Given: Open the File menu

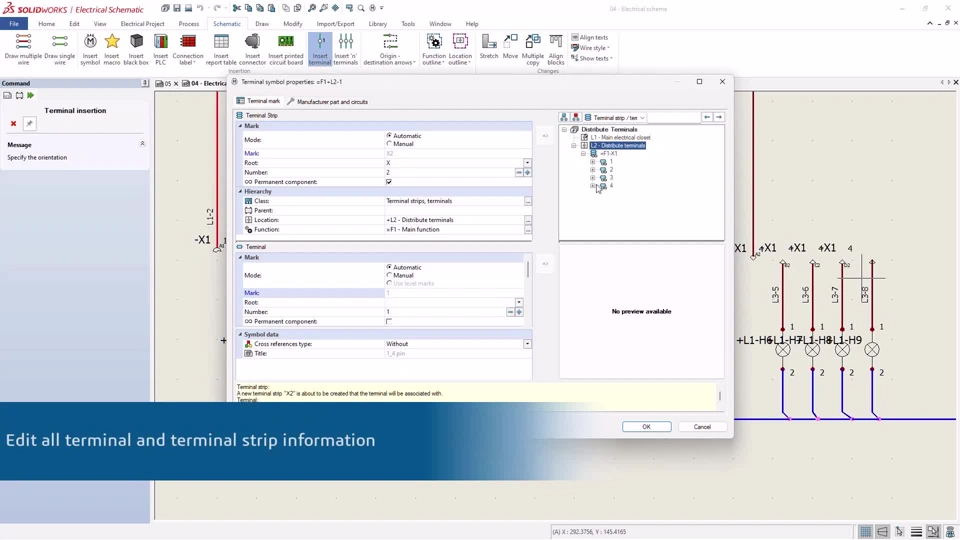Looking at the screenshot, I should [13, 24].
